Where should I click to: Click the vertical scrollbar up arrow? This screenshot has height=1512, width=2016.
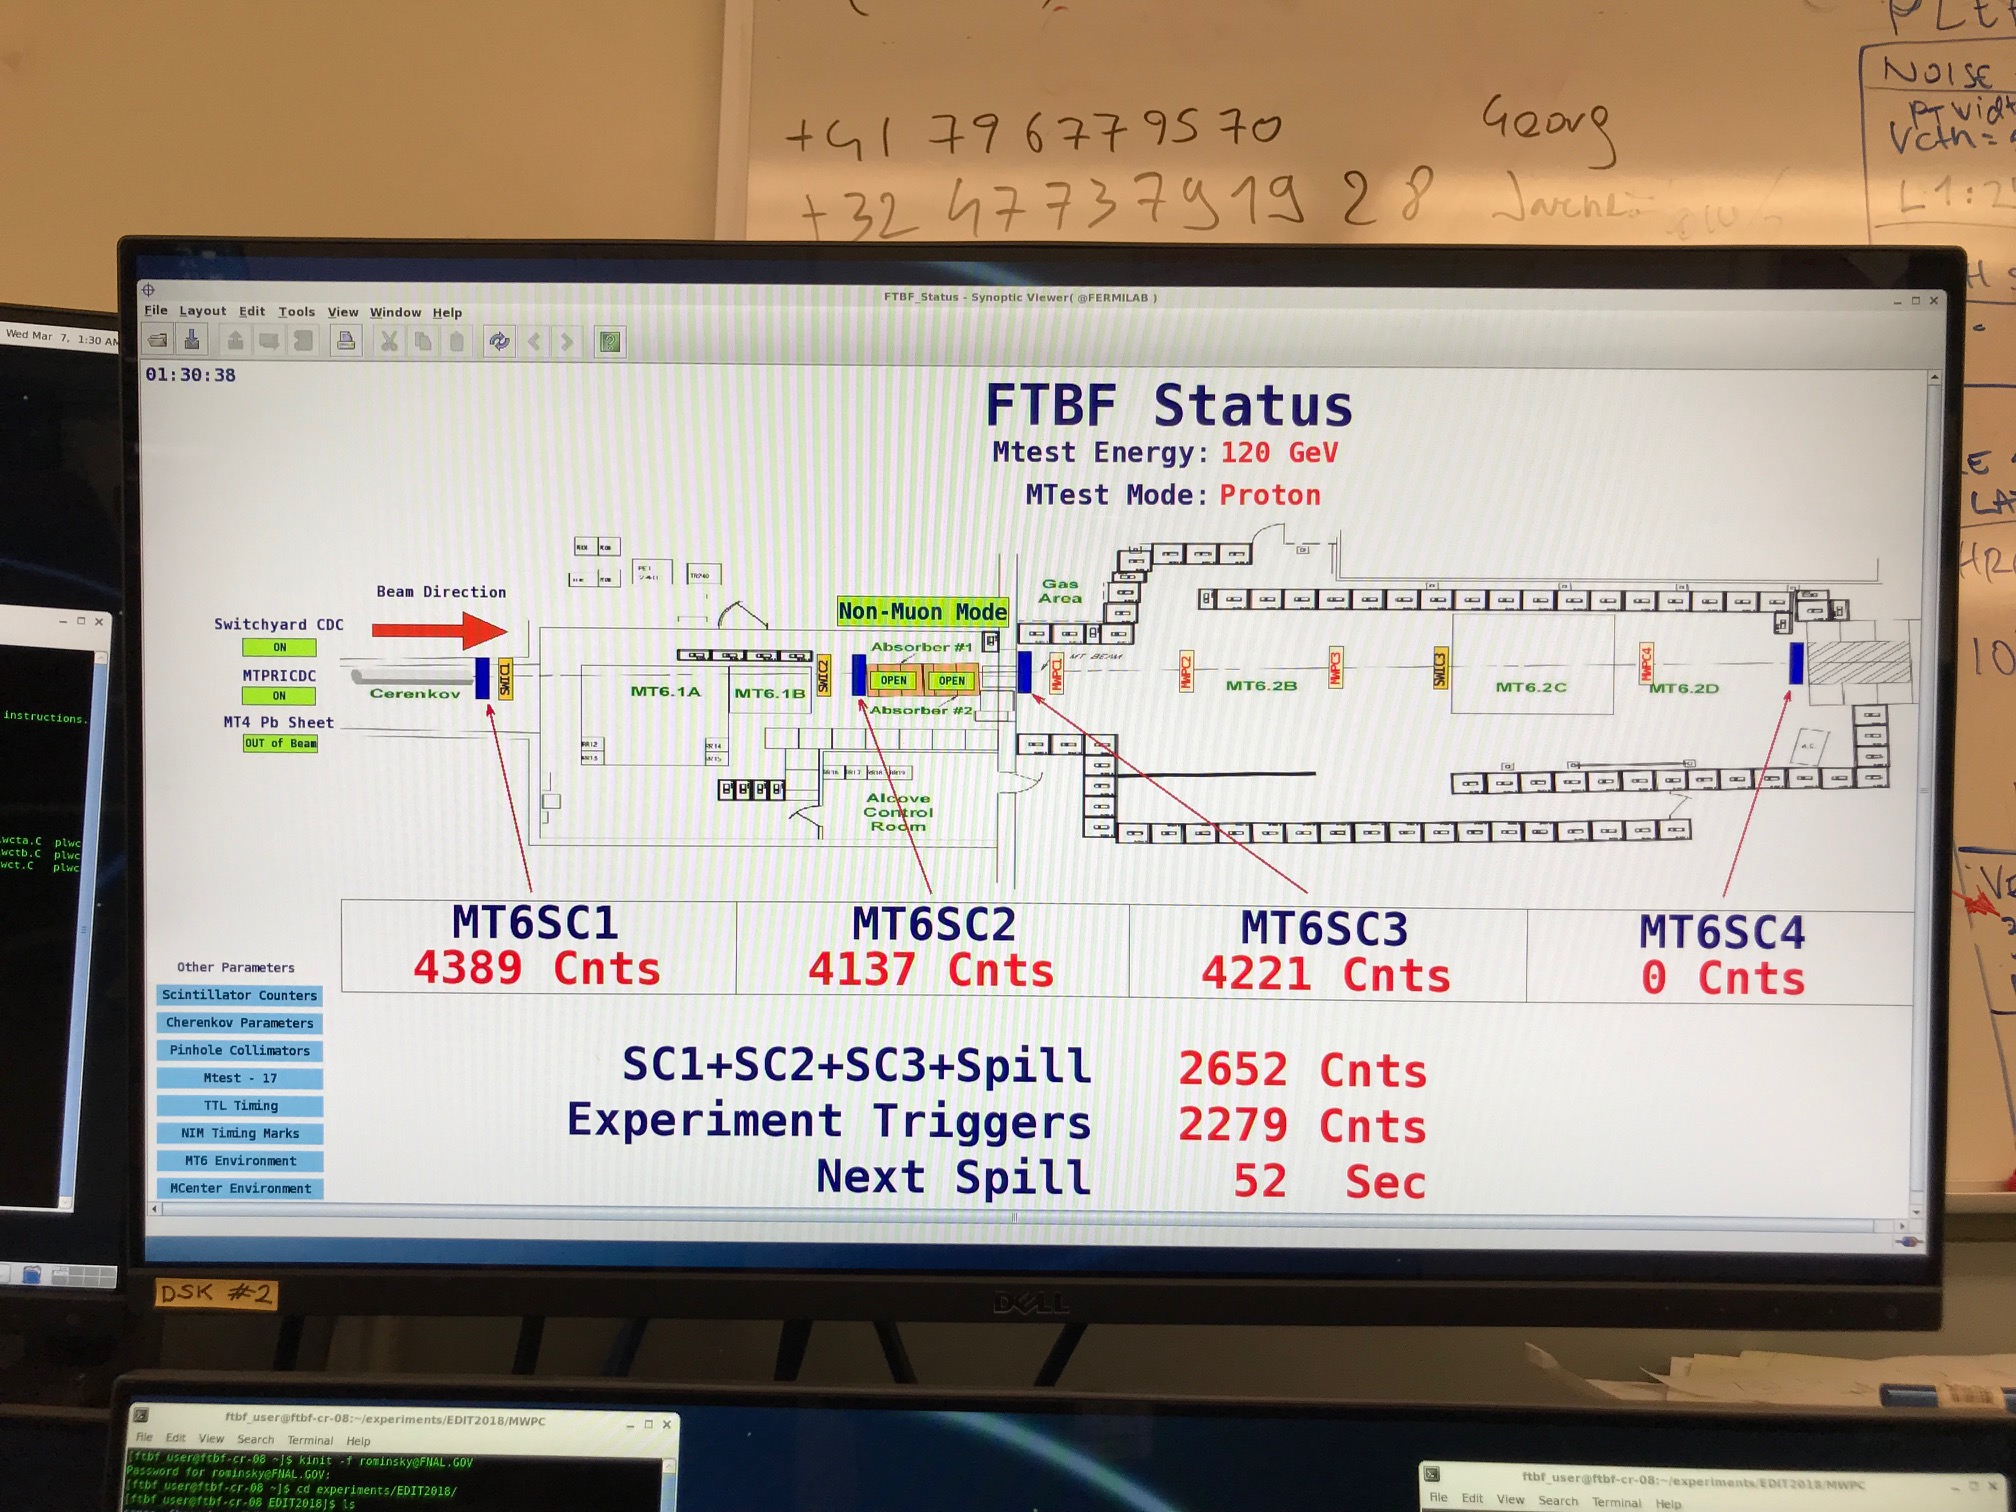click(x=1934, y=377)
